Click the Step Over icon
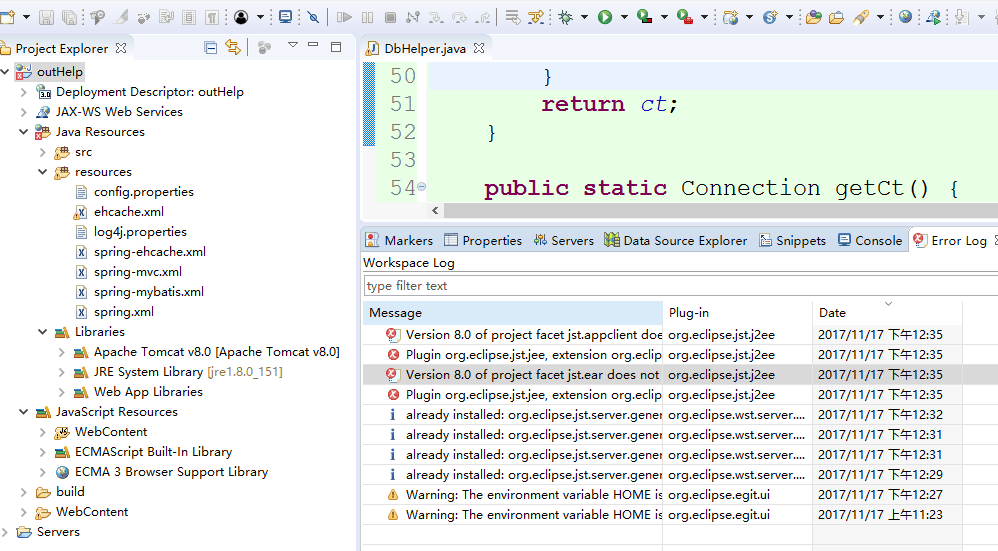This screenshot has height=551, width=998. [459, 17]
